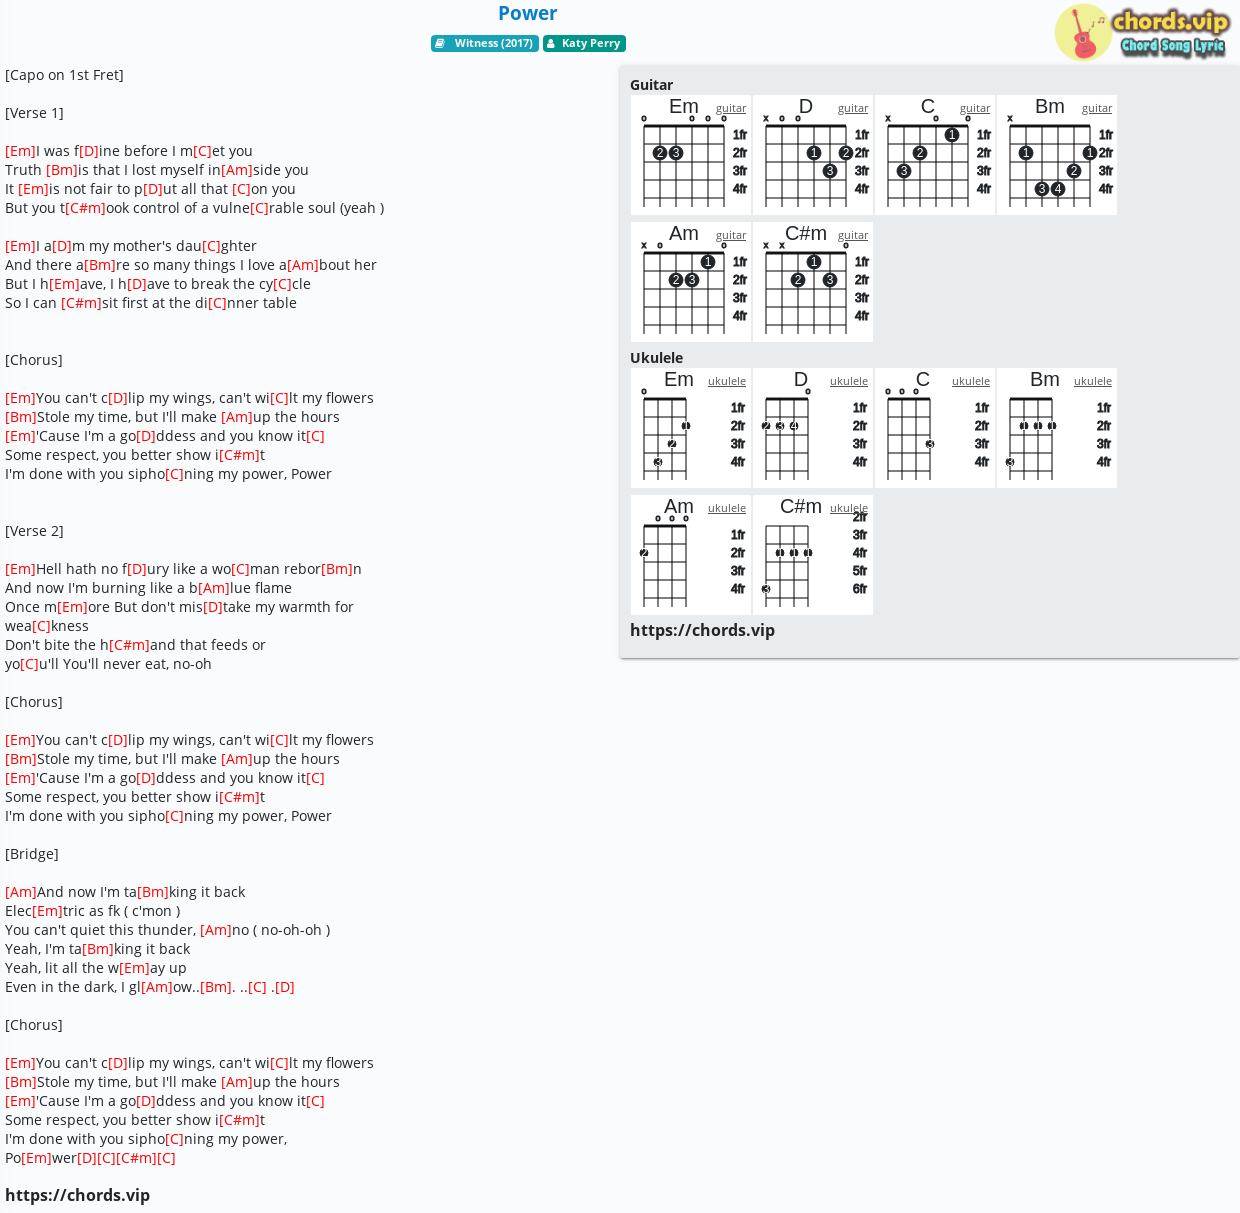Click [D] chord ending 'Even in the dark' line
Image resolution: width=1240 pixels, height=1213 pixels.
[x=284, y=987]
